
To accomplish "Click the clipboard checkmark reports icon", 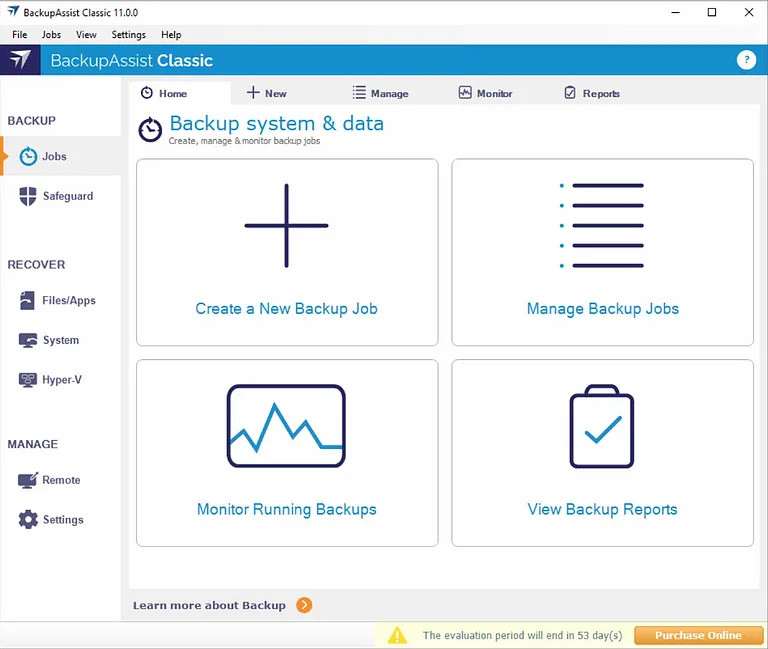I will pos(602,426).
